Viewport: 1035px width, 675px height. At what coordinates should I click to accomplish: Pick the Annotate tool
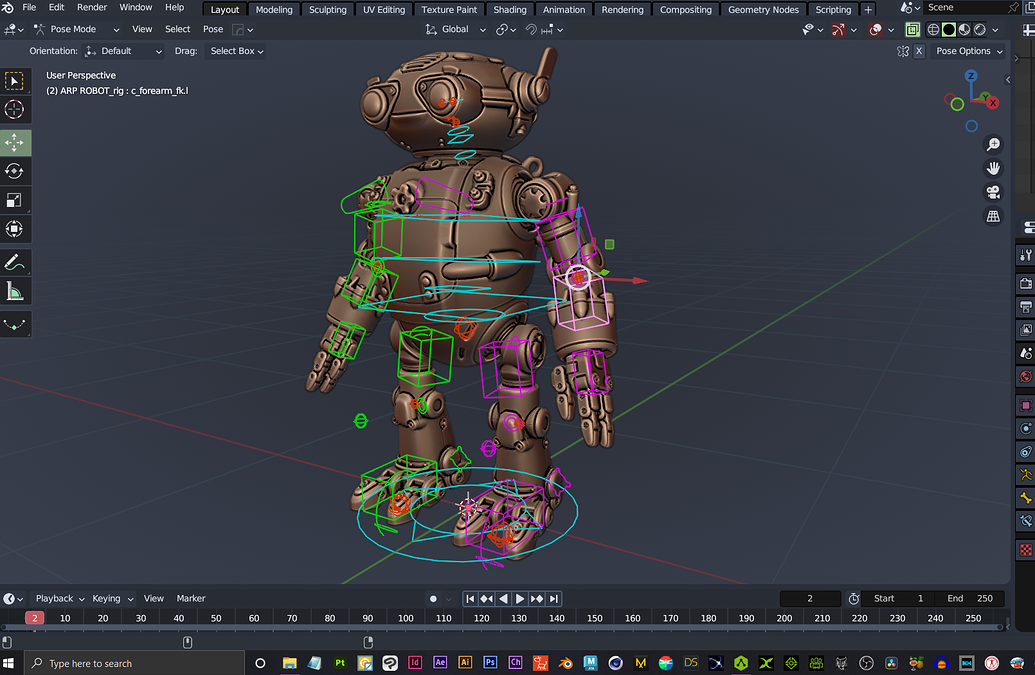tap(15, 263)
